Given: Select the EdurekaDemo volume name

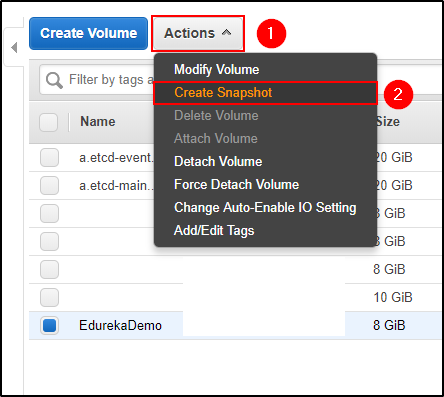Looking at the screenshot, I should point(120,325).
